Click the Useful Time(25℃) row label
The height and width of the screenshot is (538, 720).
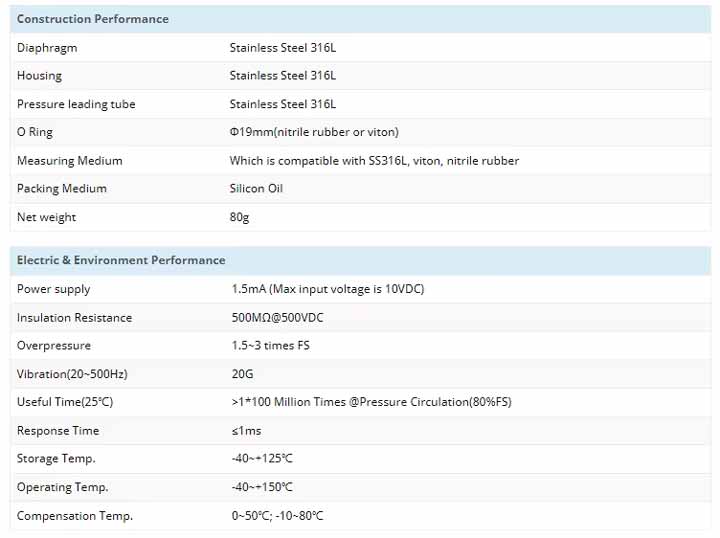click(65, 402)
